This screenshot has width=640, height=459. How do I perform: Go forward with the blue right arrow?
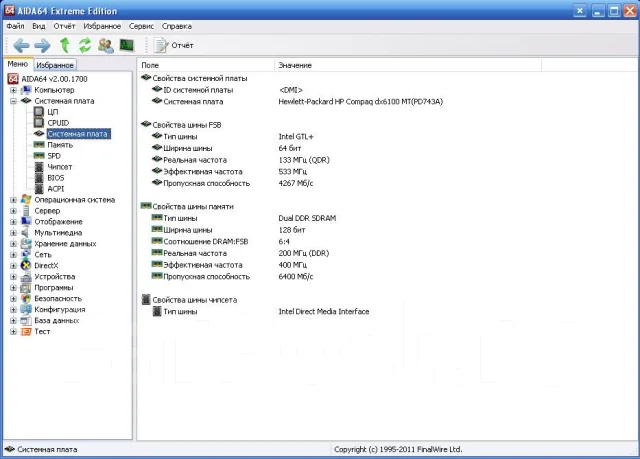coord(42,45)
